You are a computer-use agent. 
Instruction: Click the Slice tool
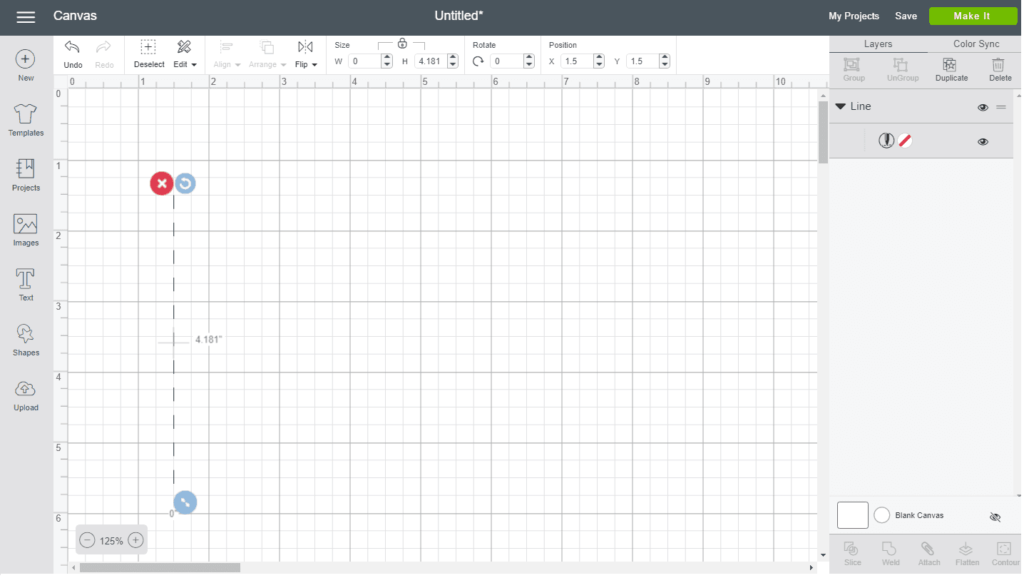click(x=852, y=554)
